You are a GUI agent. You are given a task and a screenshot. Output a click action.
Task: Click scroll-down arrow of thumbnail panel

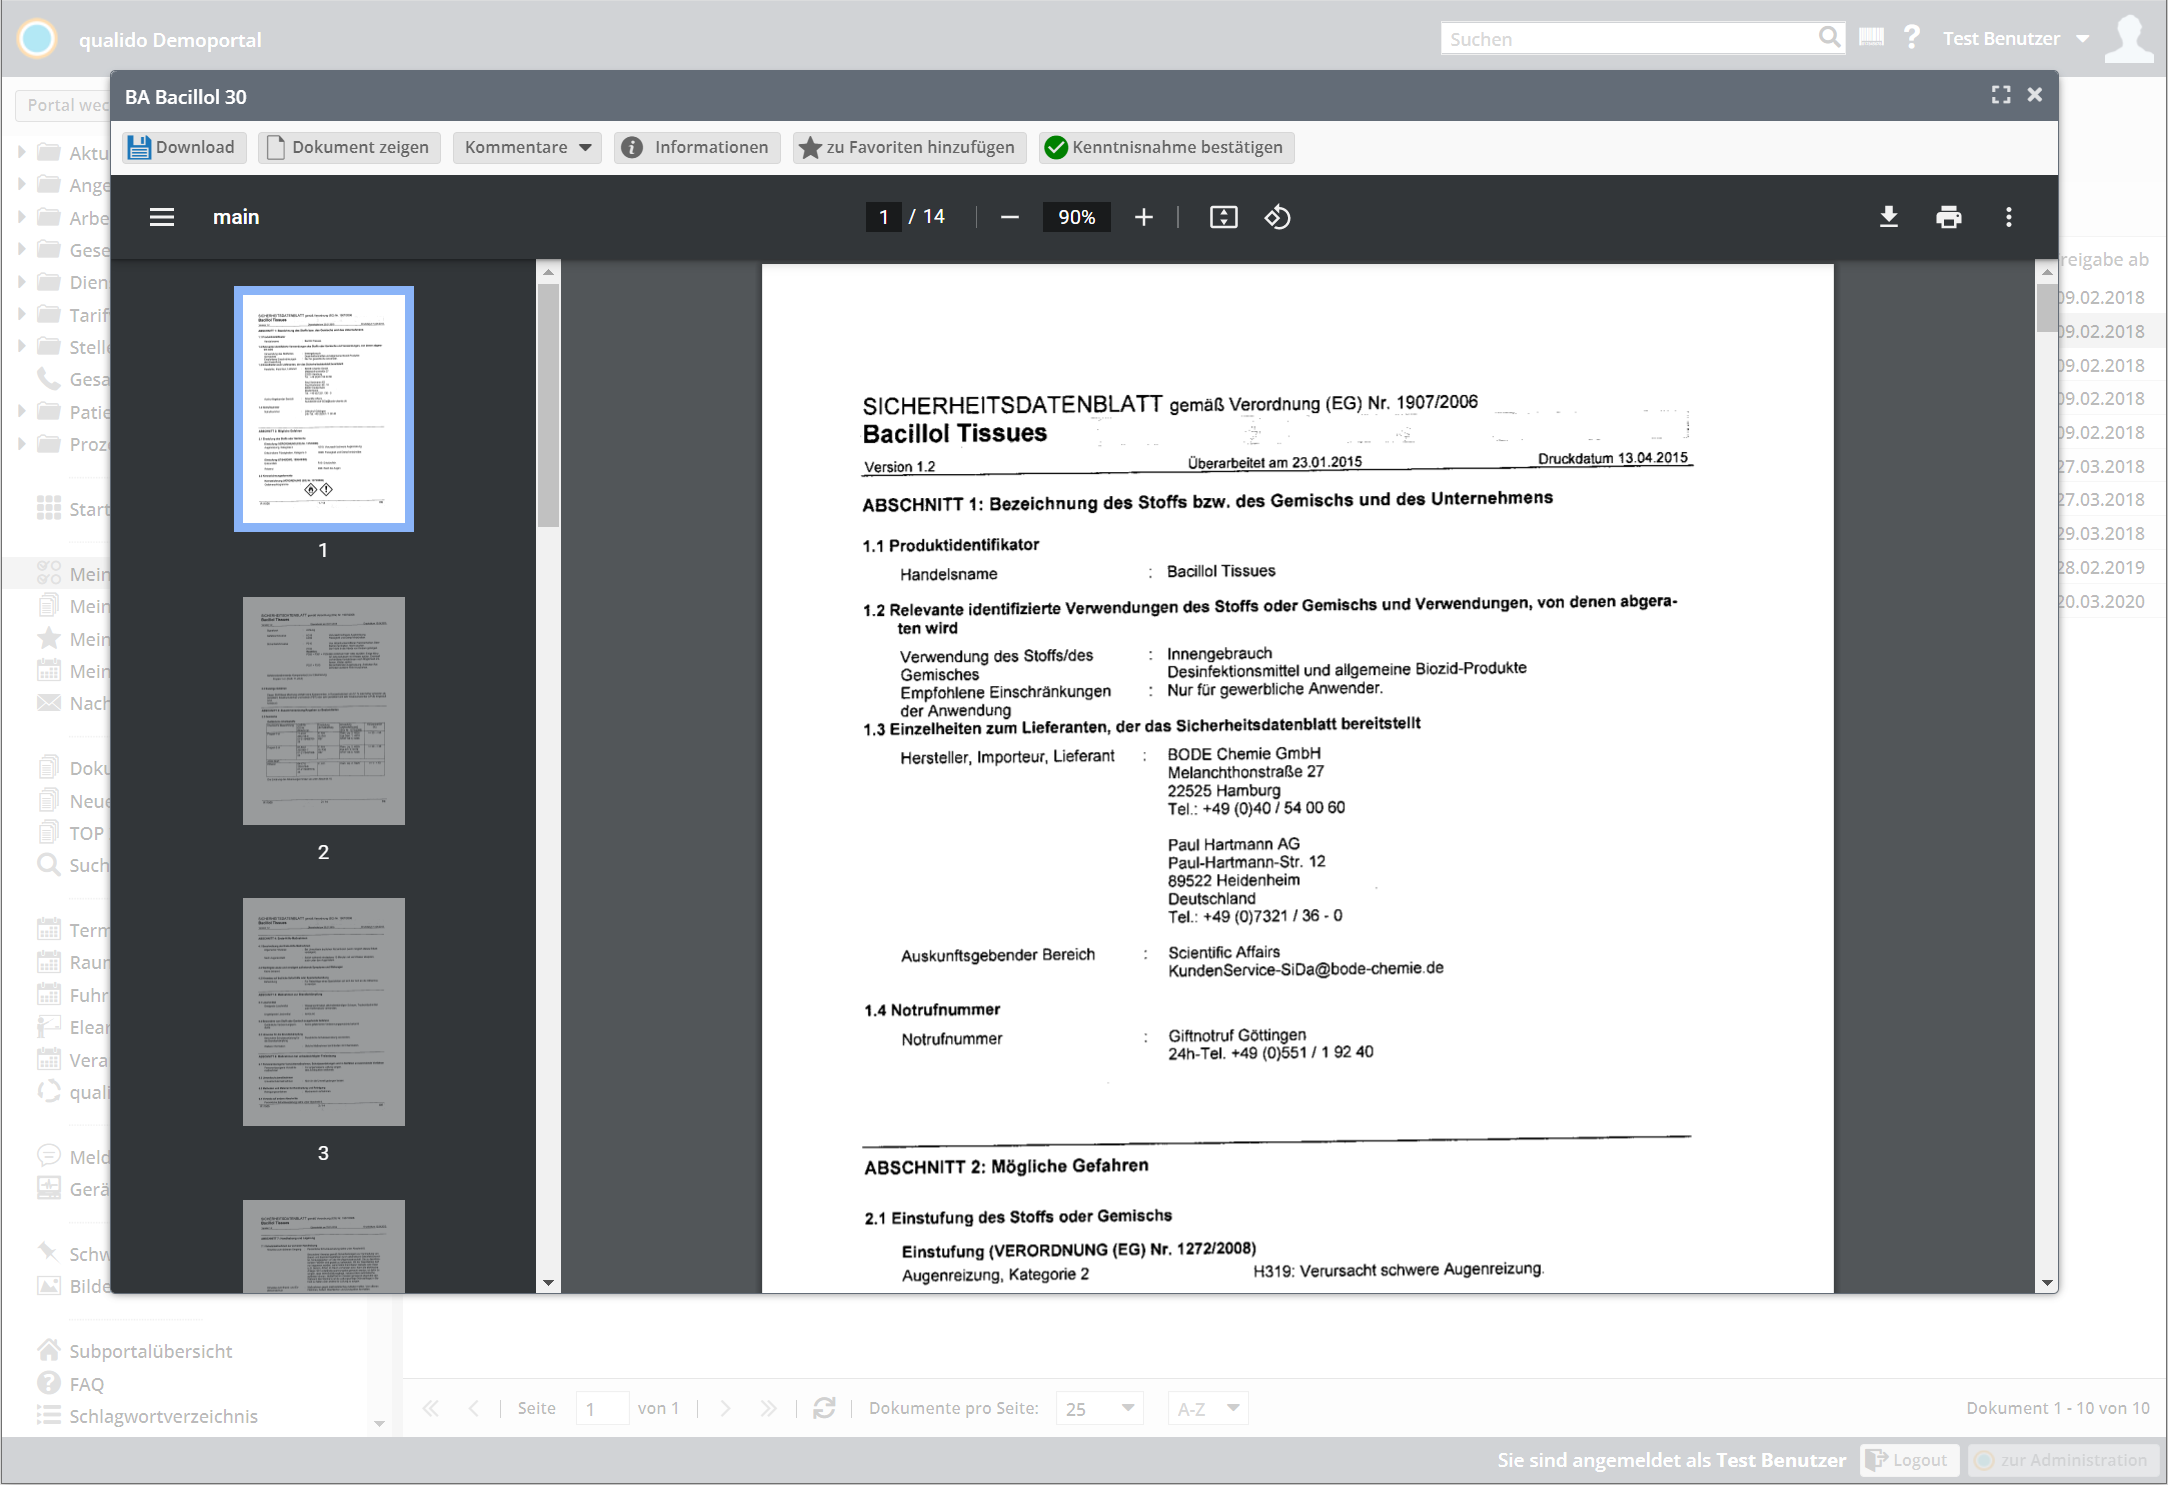coord(548,1283)
